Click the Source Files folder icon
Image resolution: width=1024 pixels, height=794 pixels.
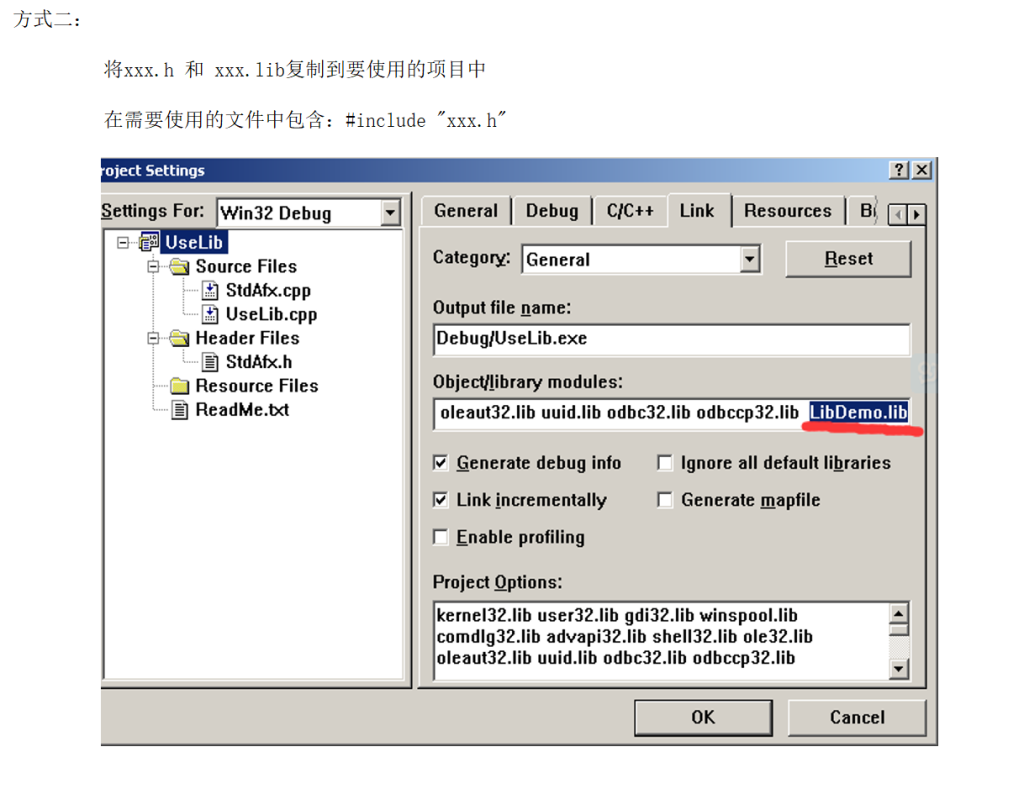[180, 266]
